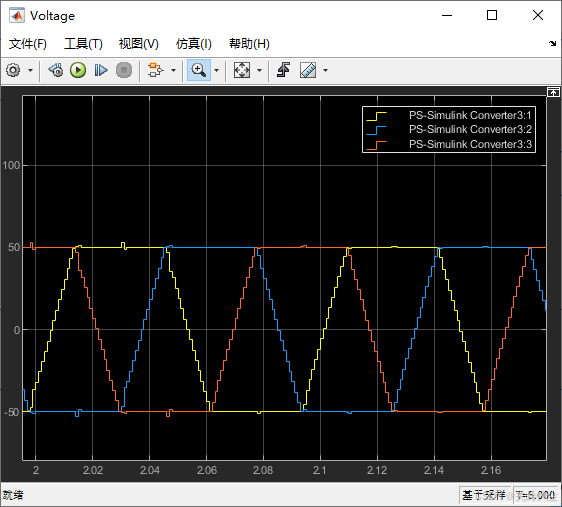
Task: Maximize the Voltage scope window
Action: tap(492, 15)
